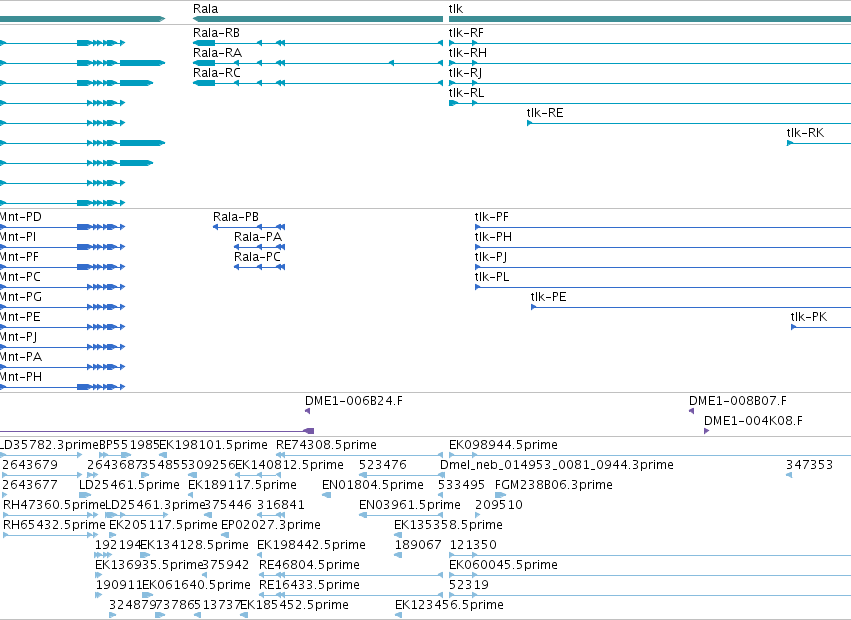Click EST RE46804.5prime
The image size is (851, 620).
pos(309,565)
